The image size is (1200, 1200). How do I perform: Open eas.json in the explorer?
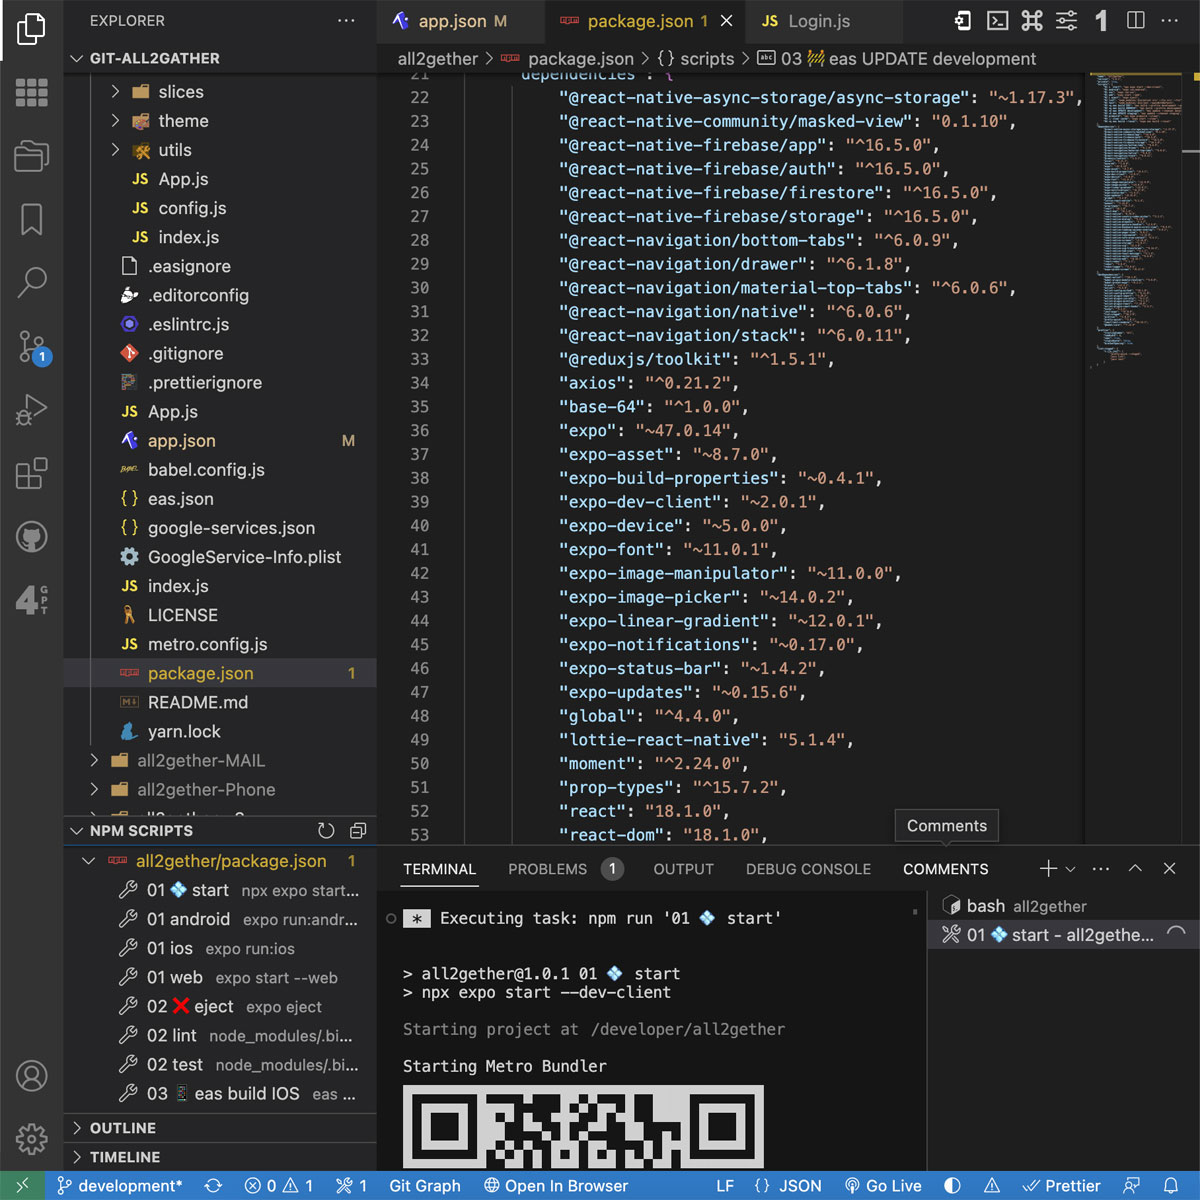pyautogui.click(x=181, y=499)
